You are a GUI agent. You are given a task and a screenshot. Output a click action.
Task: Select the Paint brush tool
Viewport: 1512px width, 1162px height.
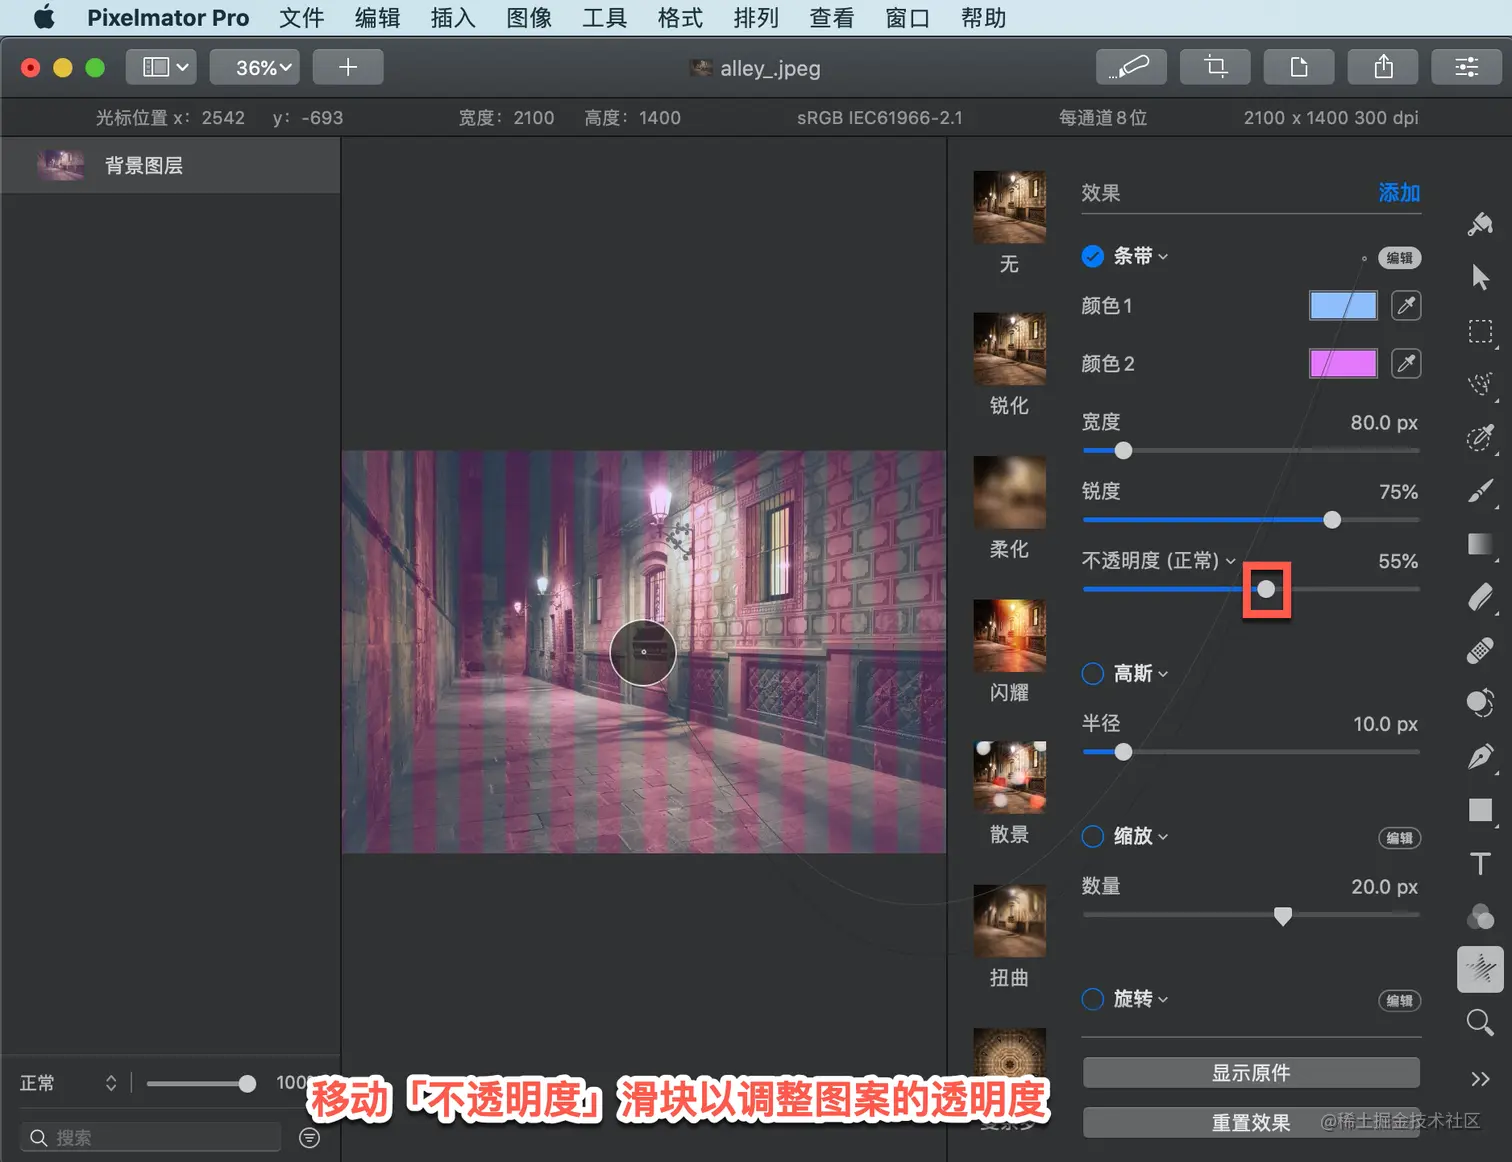coord(1480,491)
